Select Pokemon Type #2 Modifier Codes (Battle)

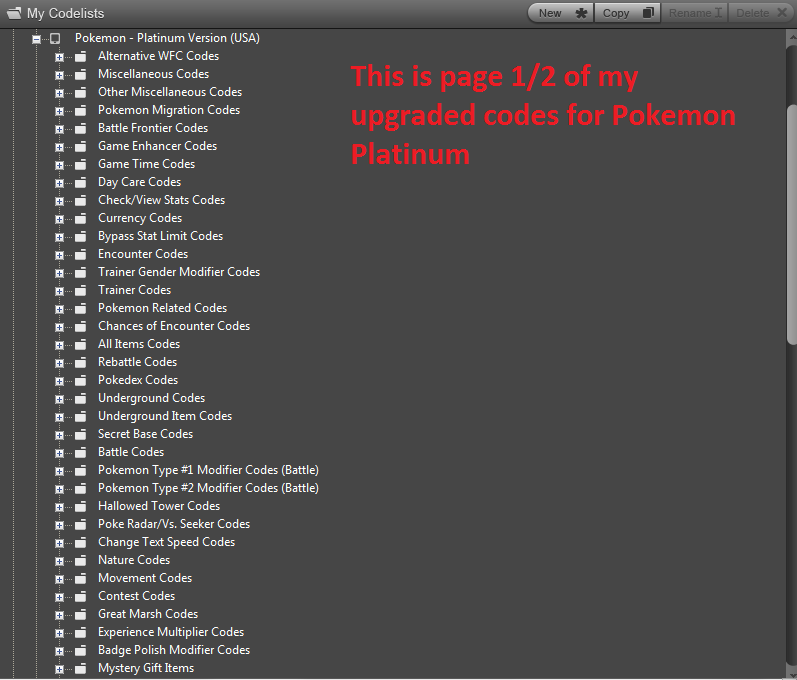[208, 488]
